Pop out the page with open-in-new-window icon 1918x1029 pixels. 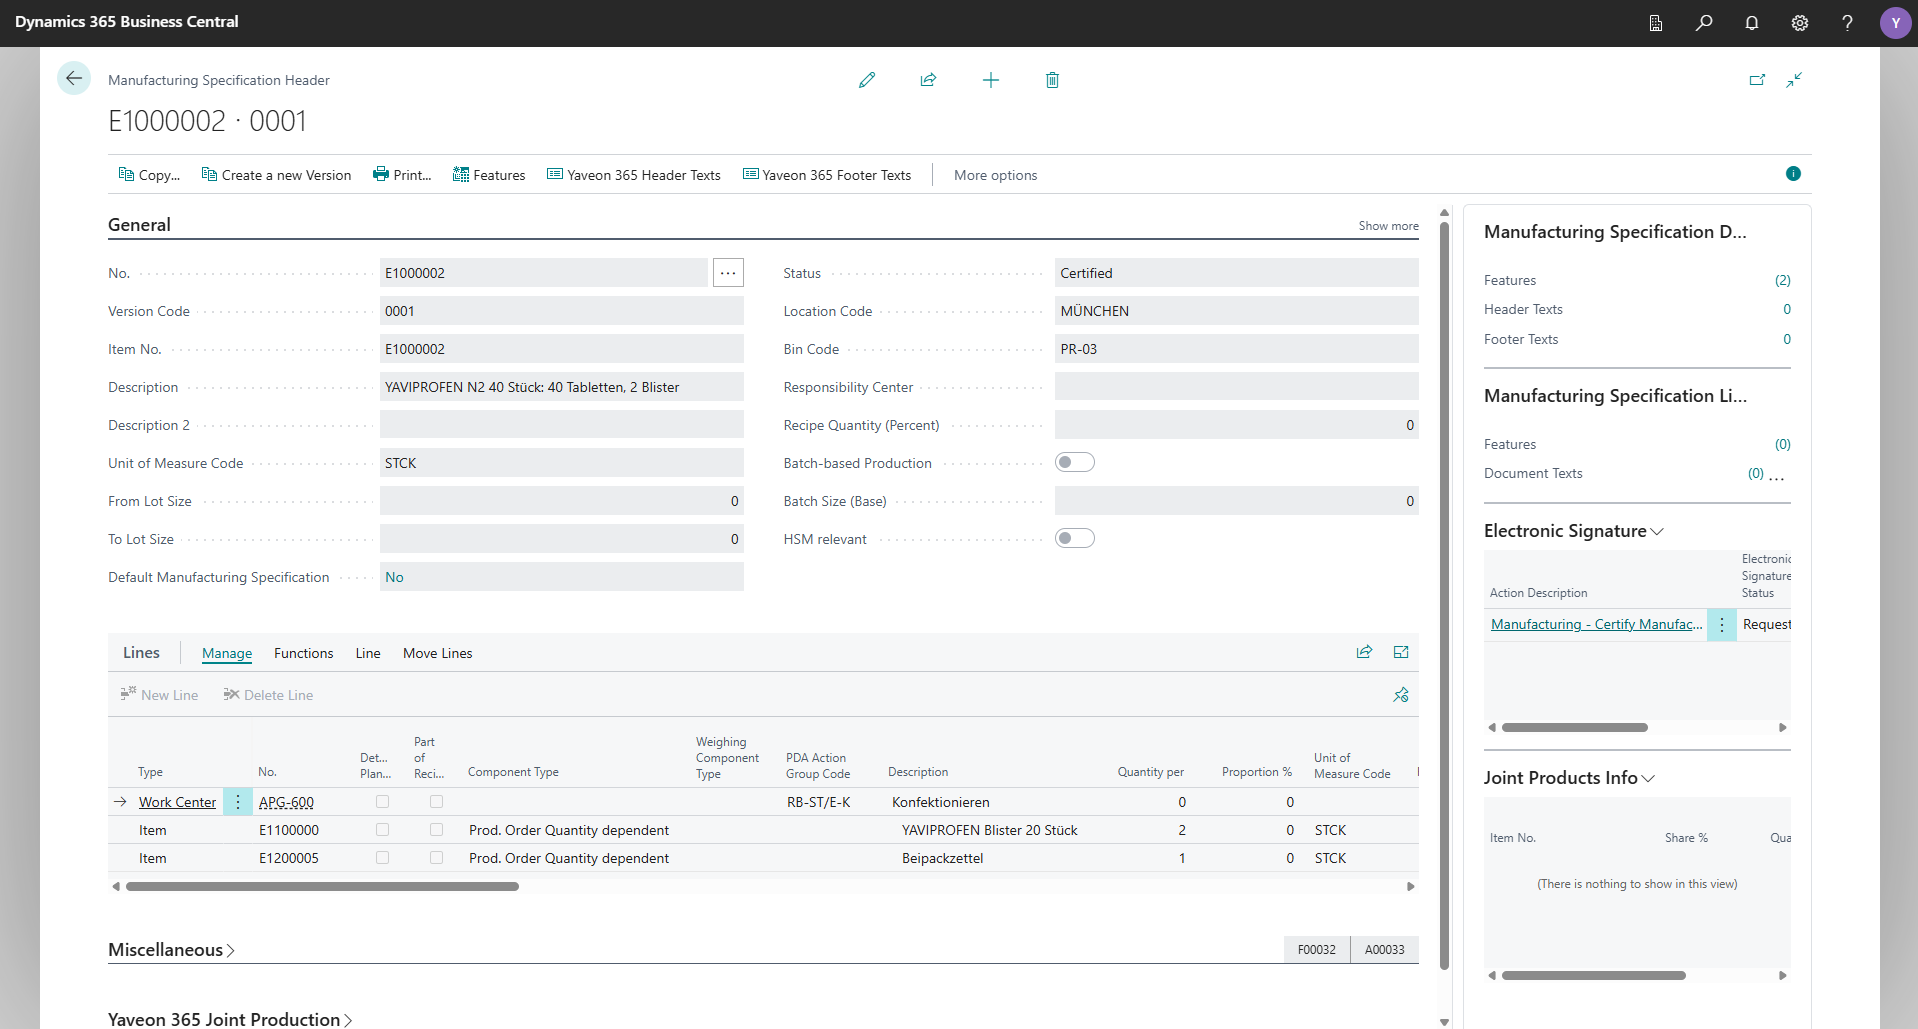pos(1757,80)
